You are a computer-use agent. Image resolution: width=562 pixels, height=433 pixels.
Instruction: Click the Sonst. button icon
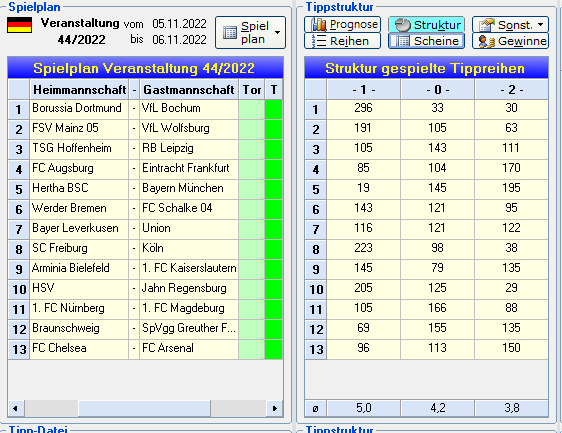[x=487, y=25]
